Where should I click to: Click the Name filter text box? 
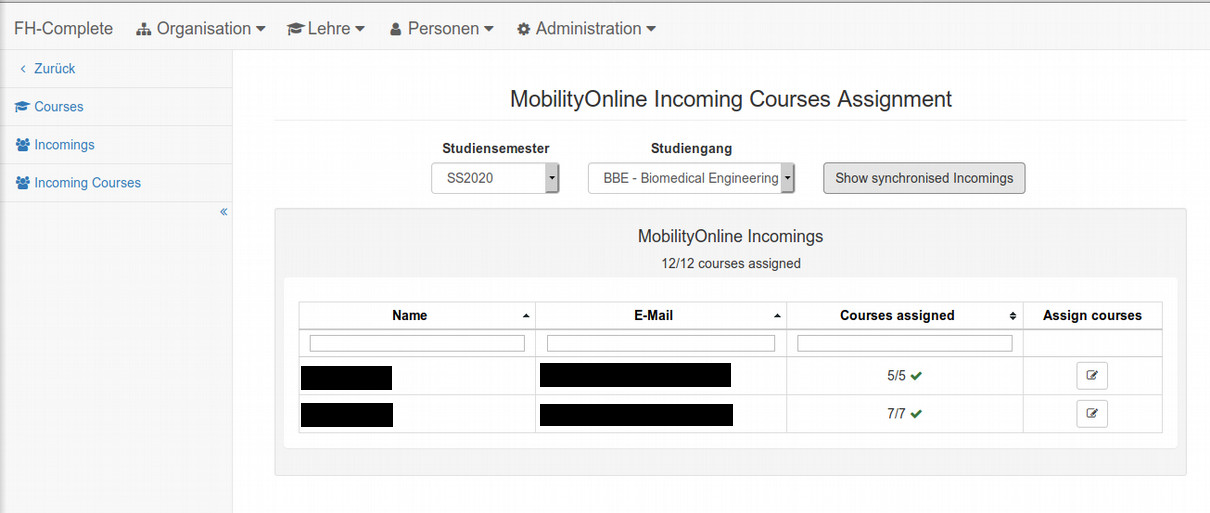417,343
